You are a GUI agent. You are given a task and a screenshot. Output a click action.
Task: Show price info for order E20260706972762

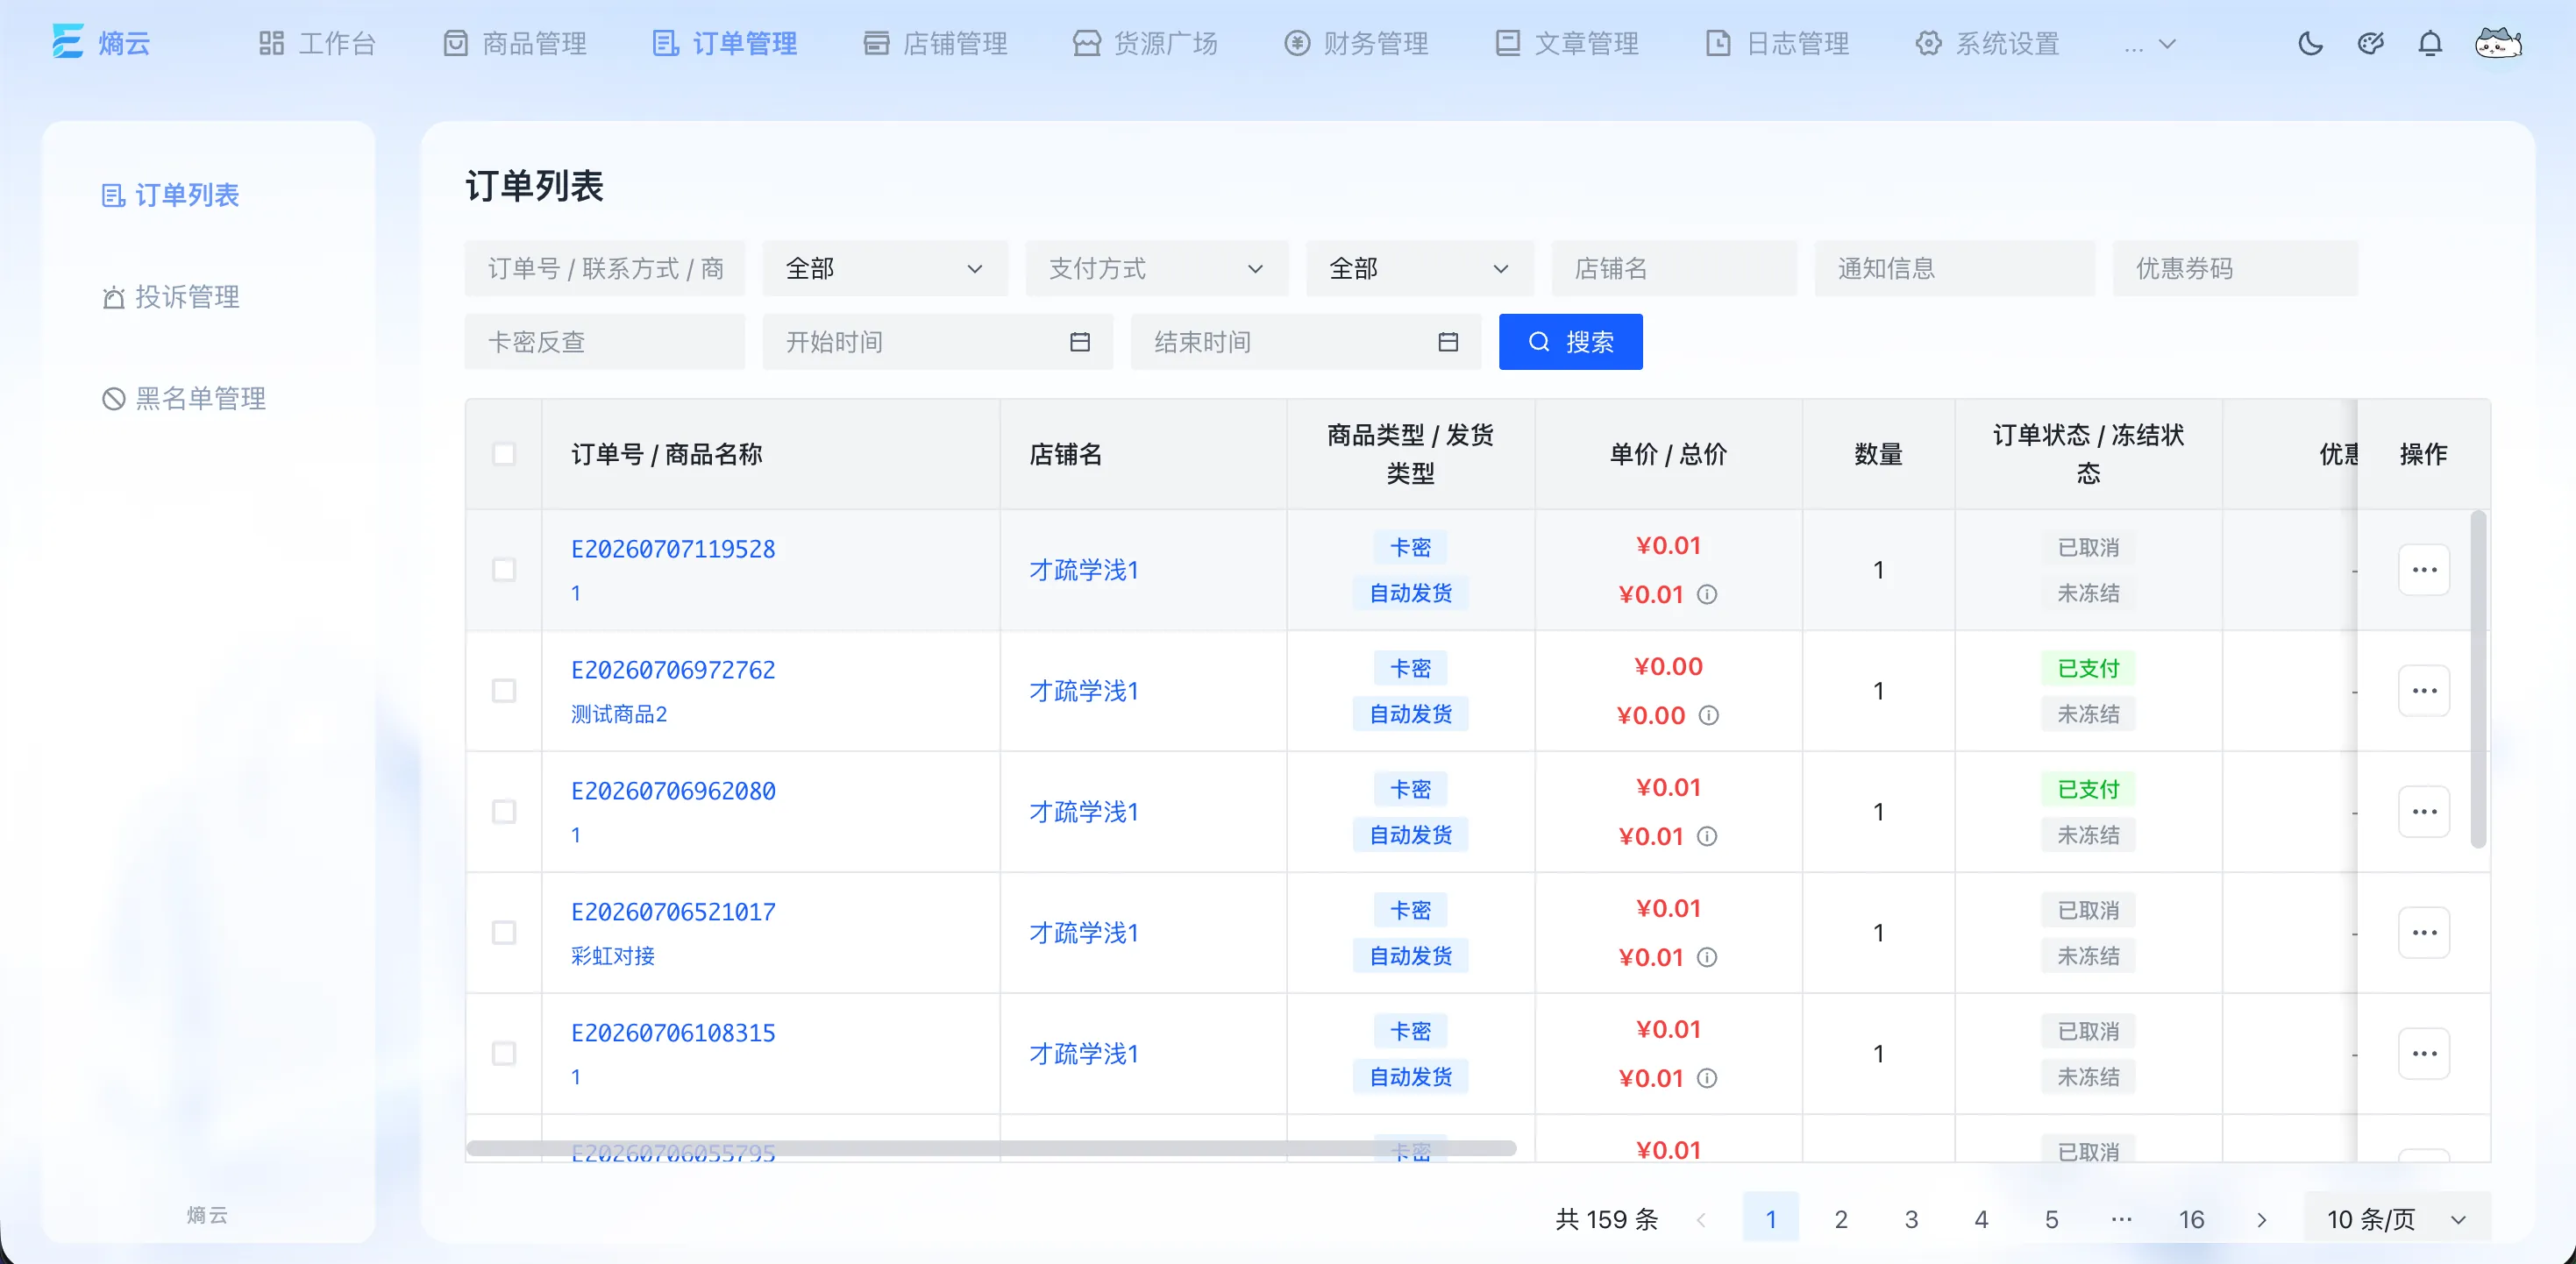(x=1709, y=716)
